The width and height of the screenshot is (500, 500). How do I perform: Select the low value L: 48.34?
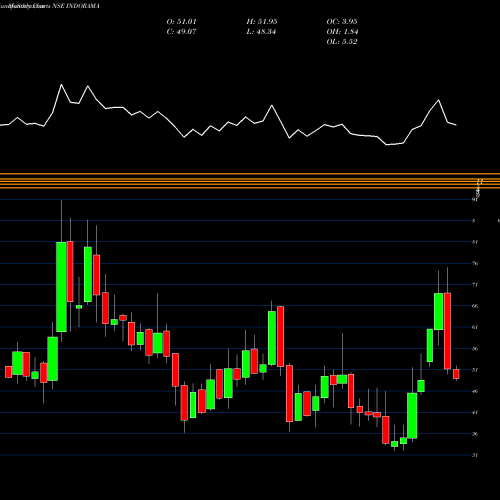[261, 32]
